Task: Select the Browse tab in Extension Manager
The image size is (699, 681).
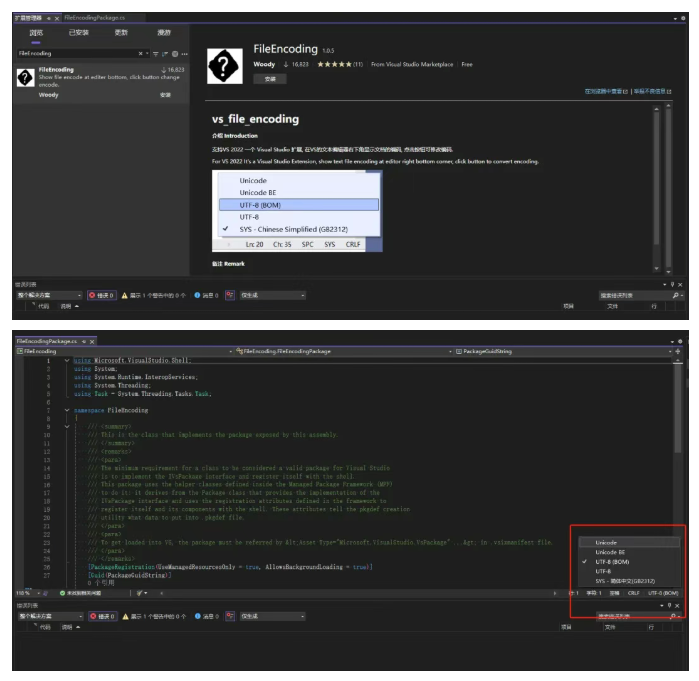Action: [36, 33]
